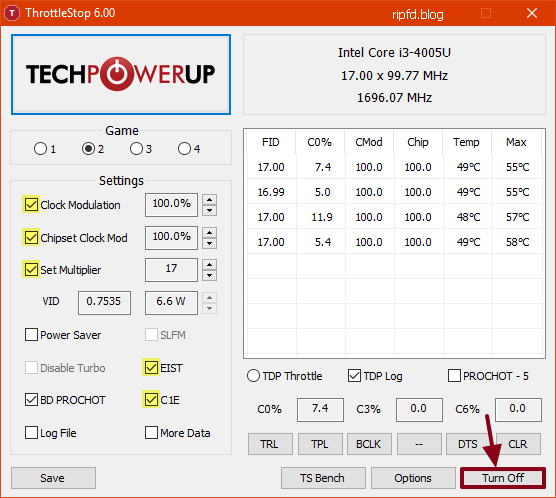This screenshot has width=556, height=498.
Task: Click the 58°C Max cell
Action: 518,242
